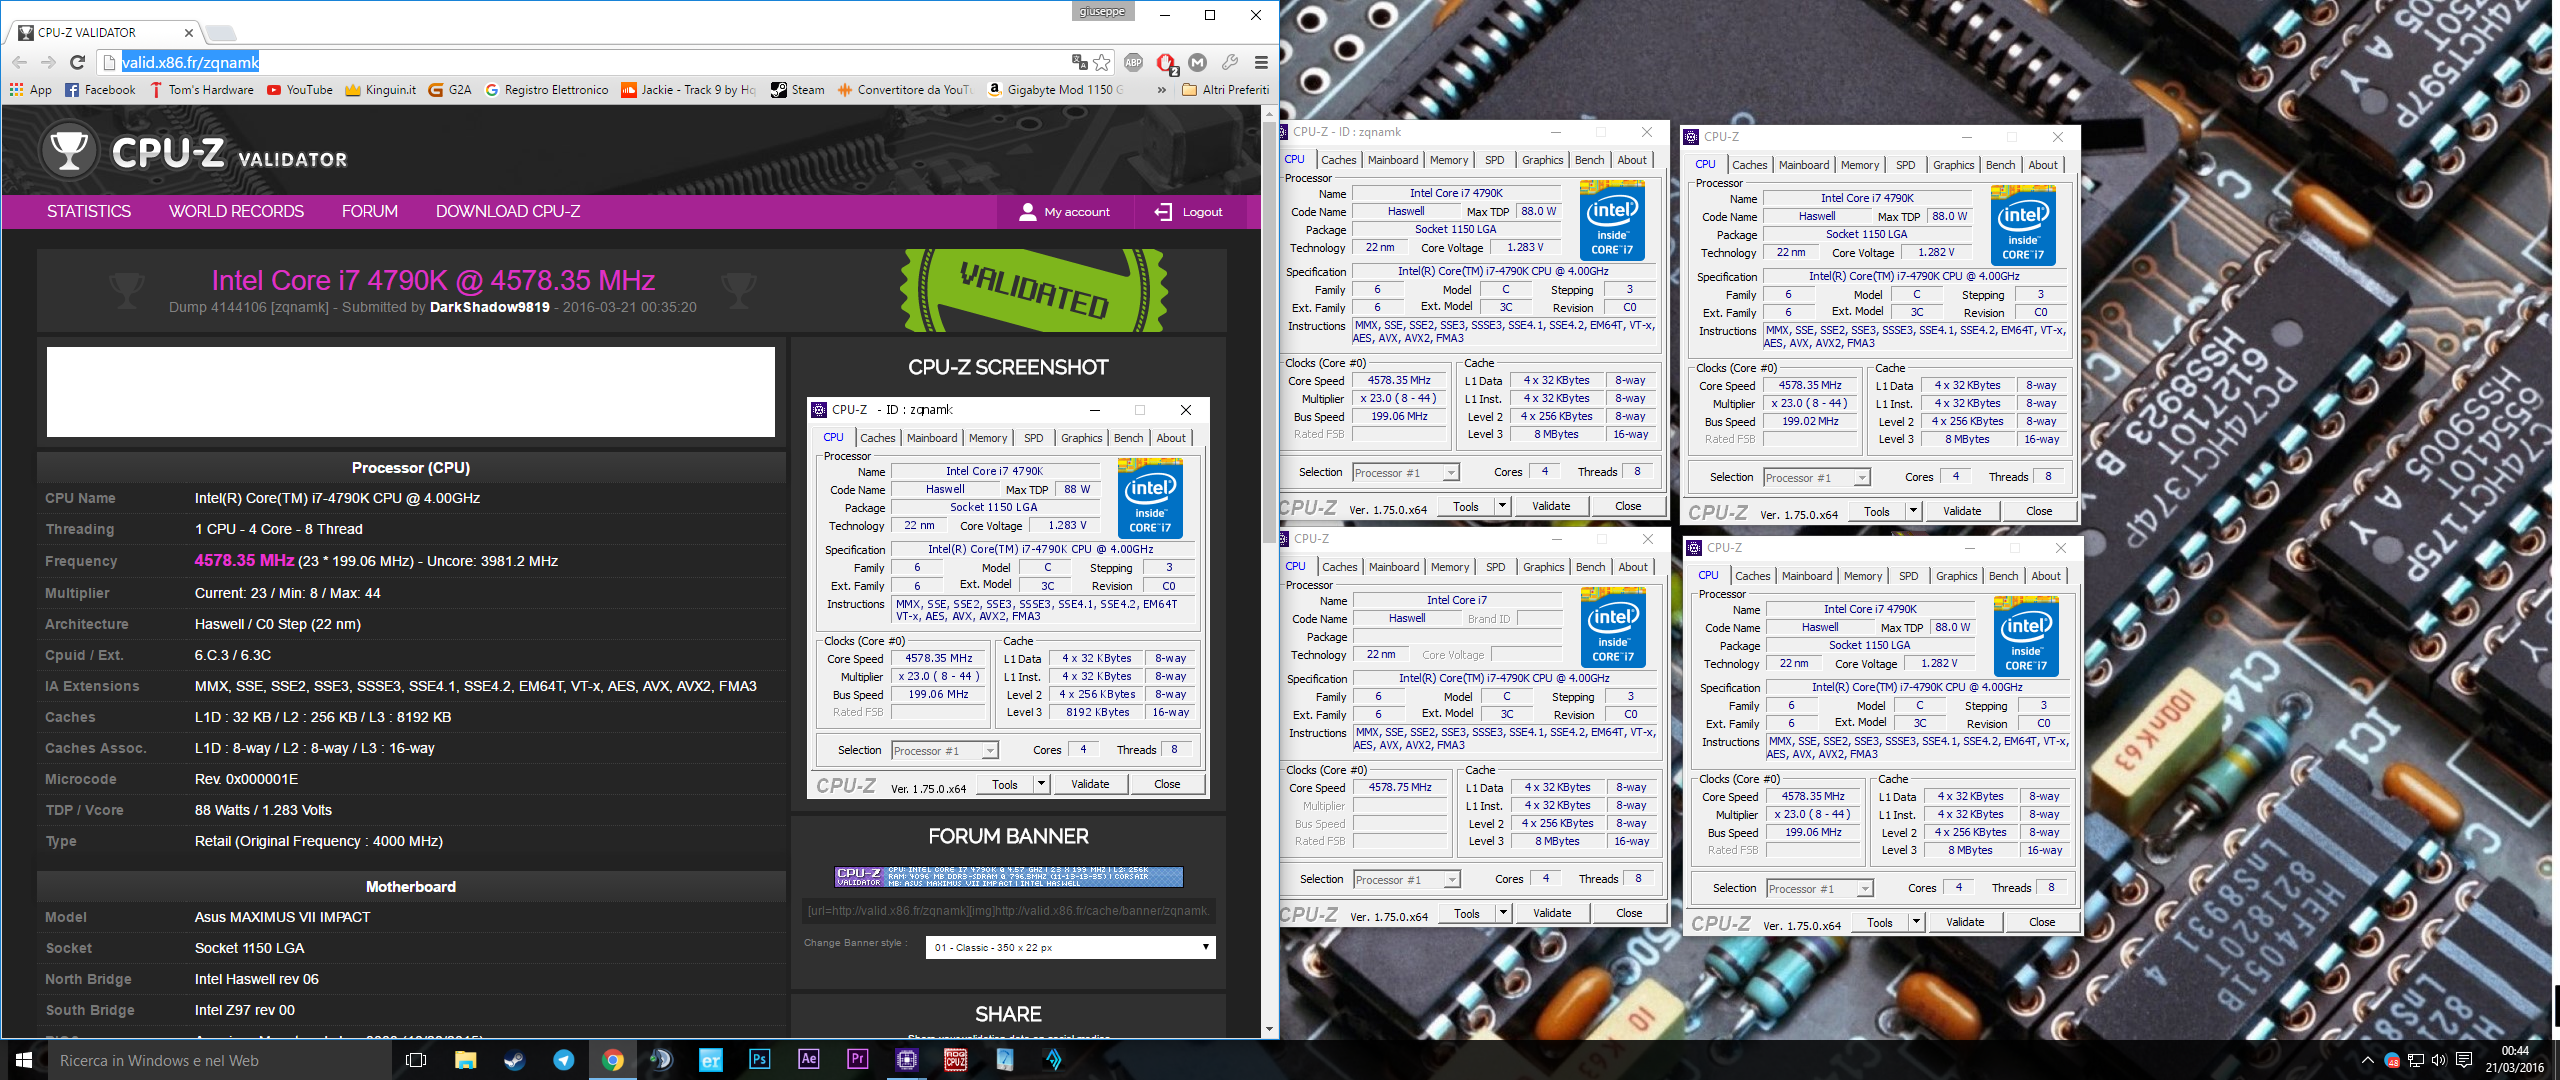The width and height of the screenshot is (2560, 1080).
Task: Show hidden system tray icons chevron
Action: click(2367, 1060)
